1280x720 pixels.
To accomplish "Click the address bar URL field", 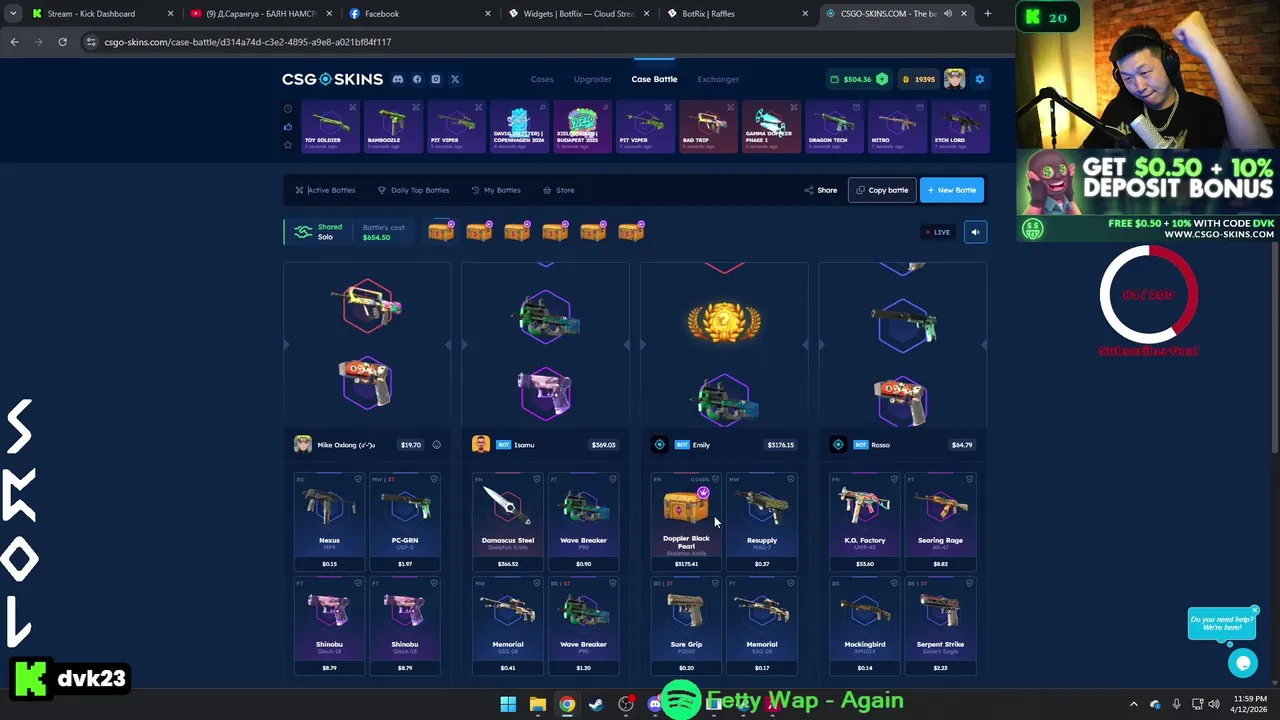I will coord(545,42).
